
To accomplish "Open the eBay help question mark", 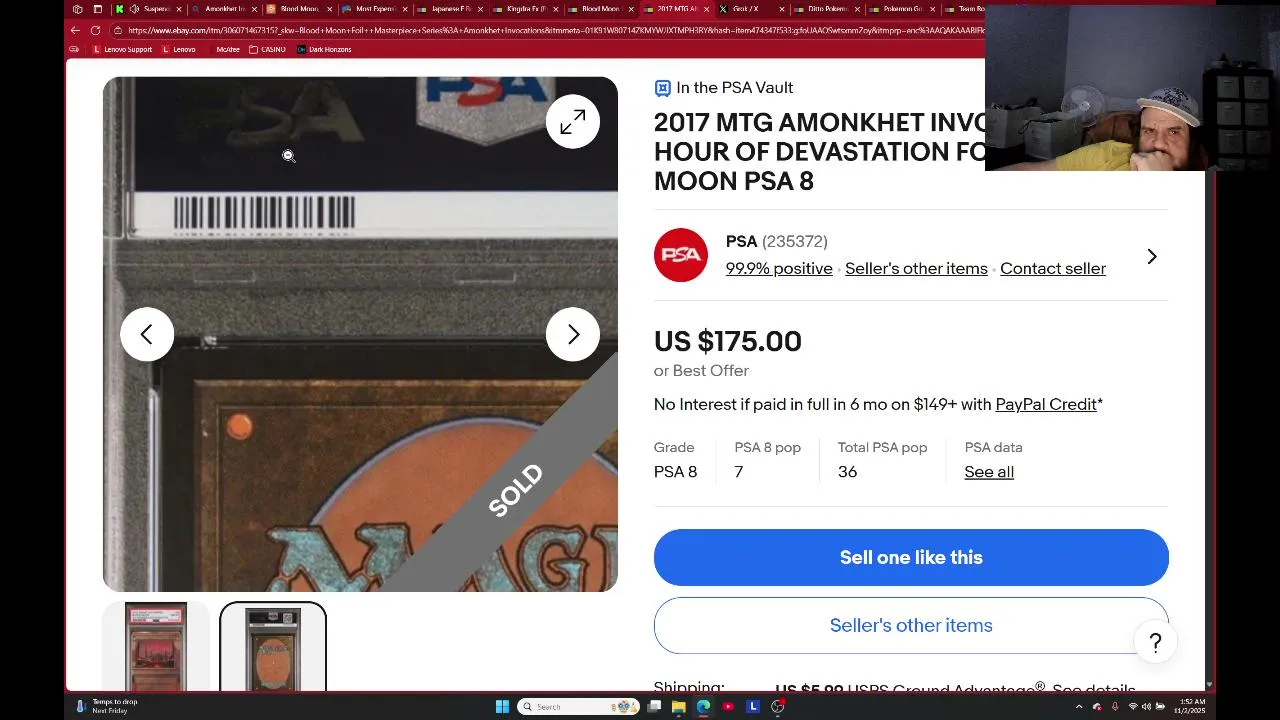I will pyautogui.click(x=1155, y=642).
